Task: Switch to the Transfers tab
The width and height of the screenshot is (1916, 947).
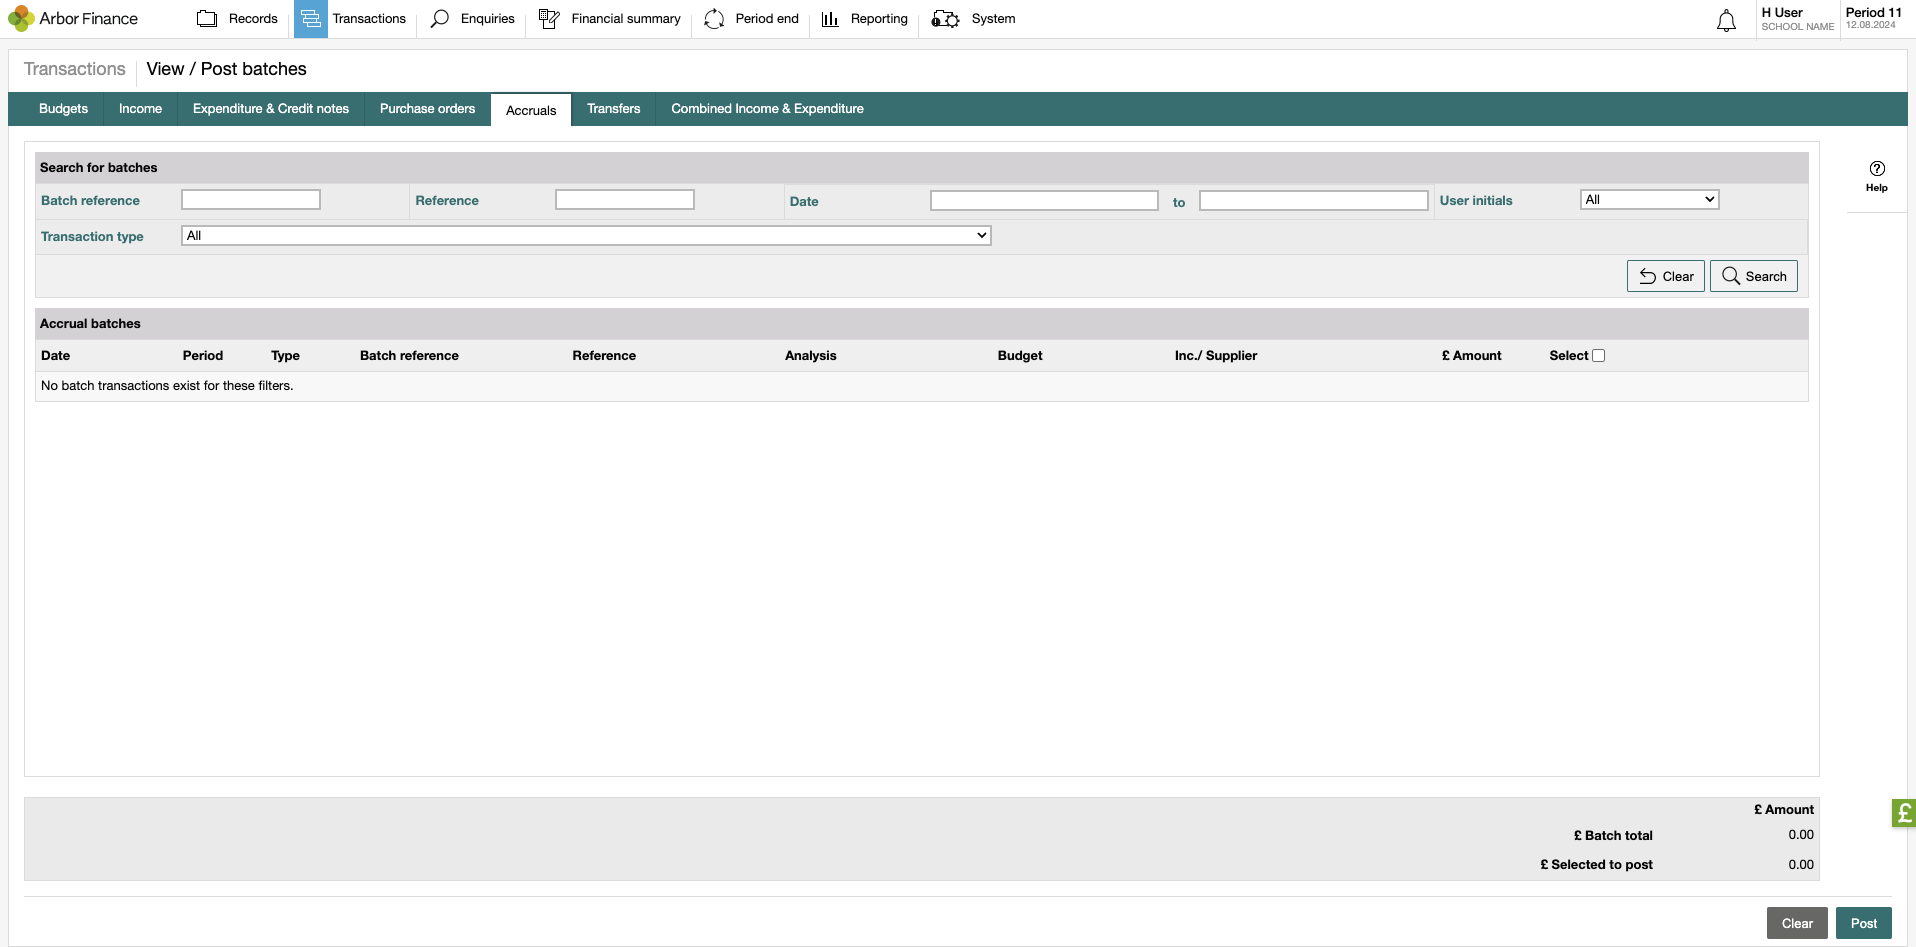Action: click(x=613, y=109)
